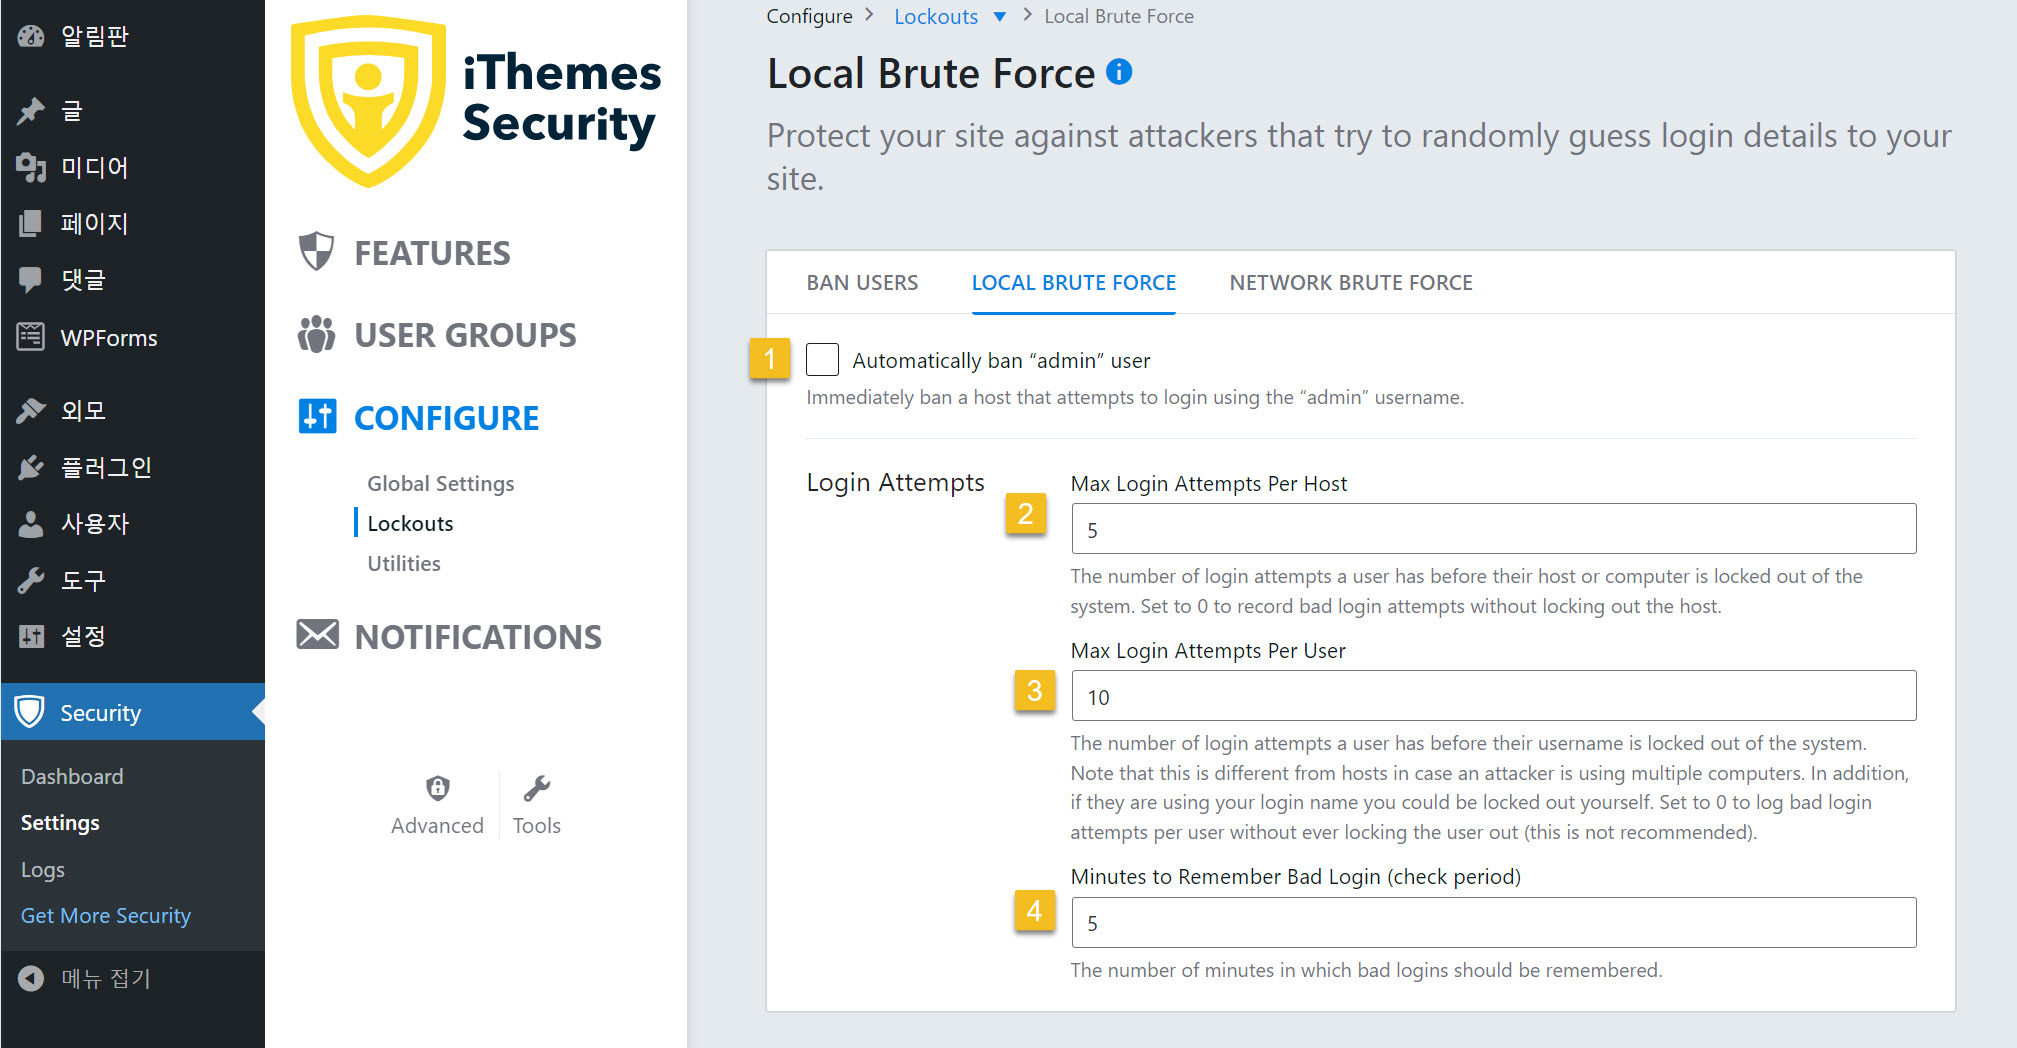Switch to the Network Brute Force tab
Image resolution: width=2017 pixels, height=1048 pixels.
click(x=1351, y=283)
